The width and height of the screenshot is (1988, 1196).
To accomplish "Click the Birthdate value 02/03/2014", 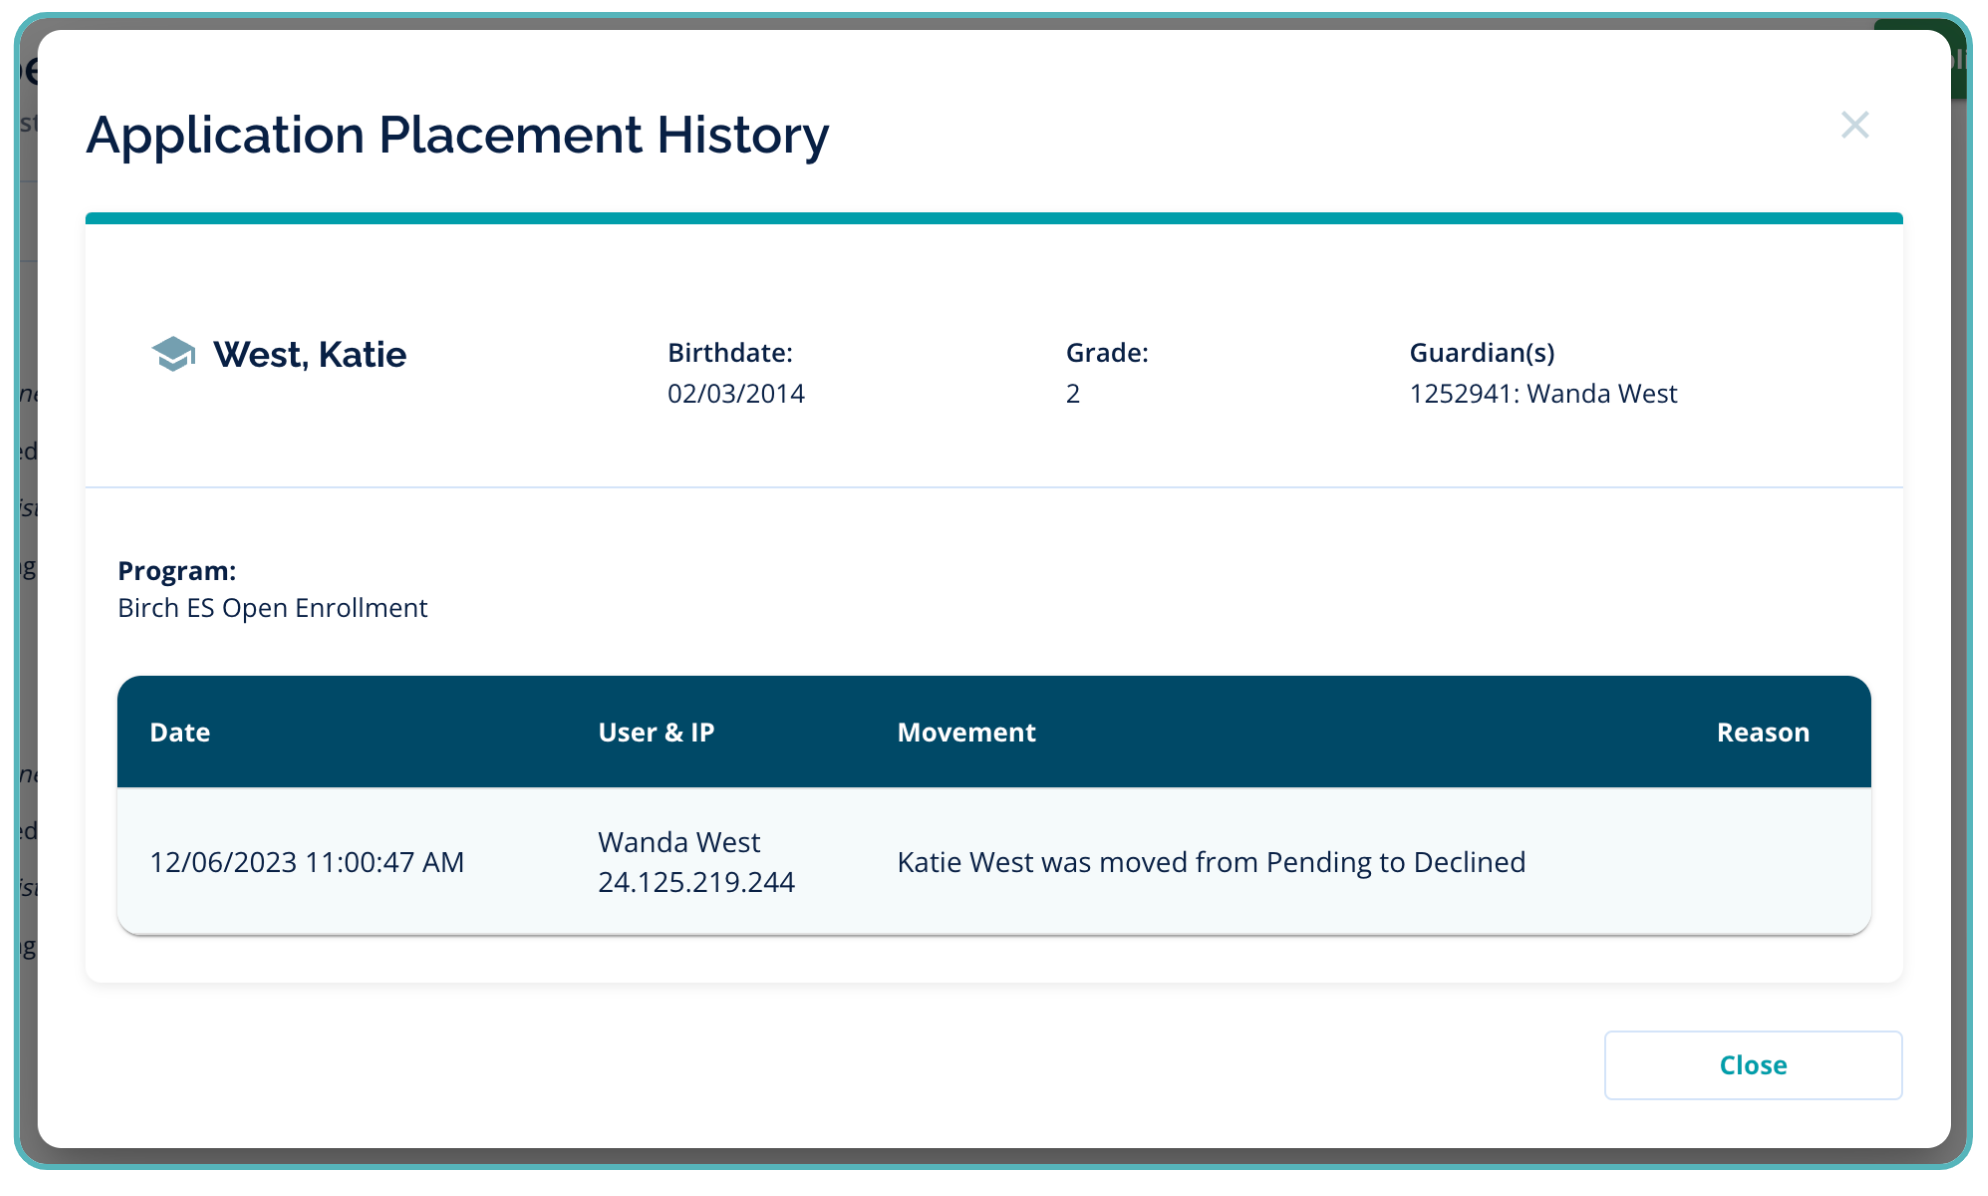I will [x=735, y=393].
